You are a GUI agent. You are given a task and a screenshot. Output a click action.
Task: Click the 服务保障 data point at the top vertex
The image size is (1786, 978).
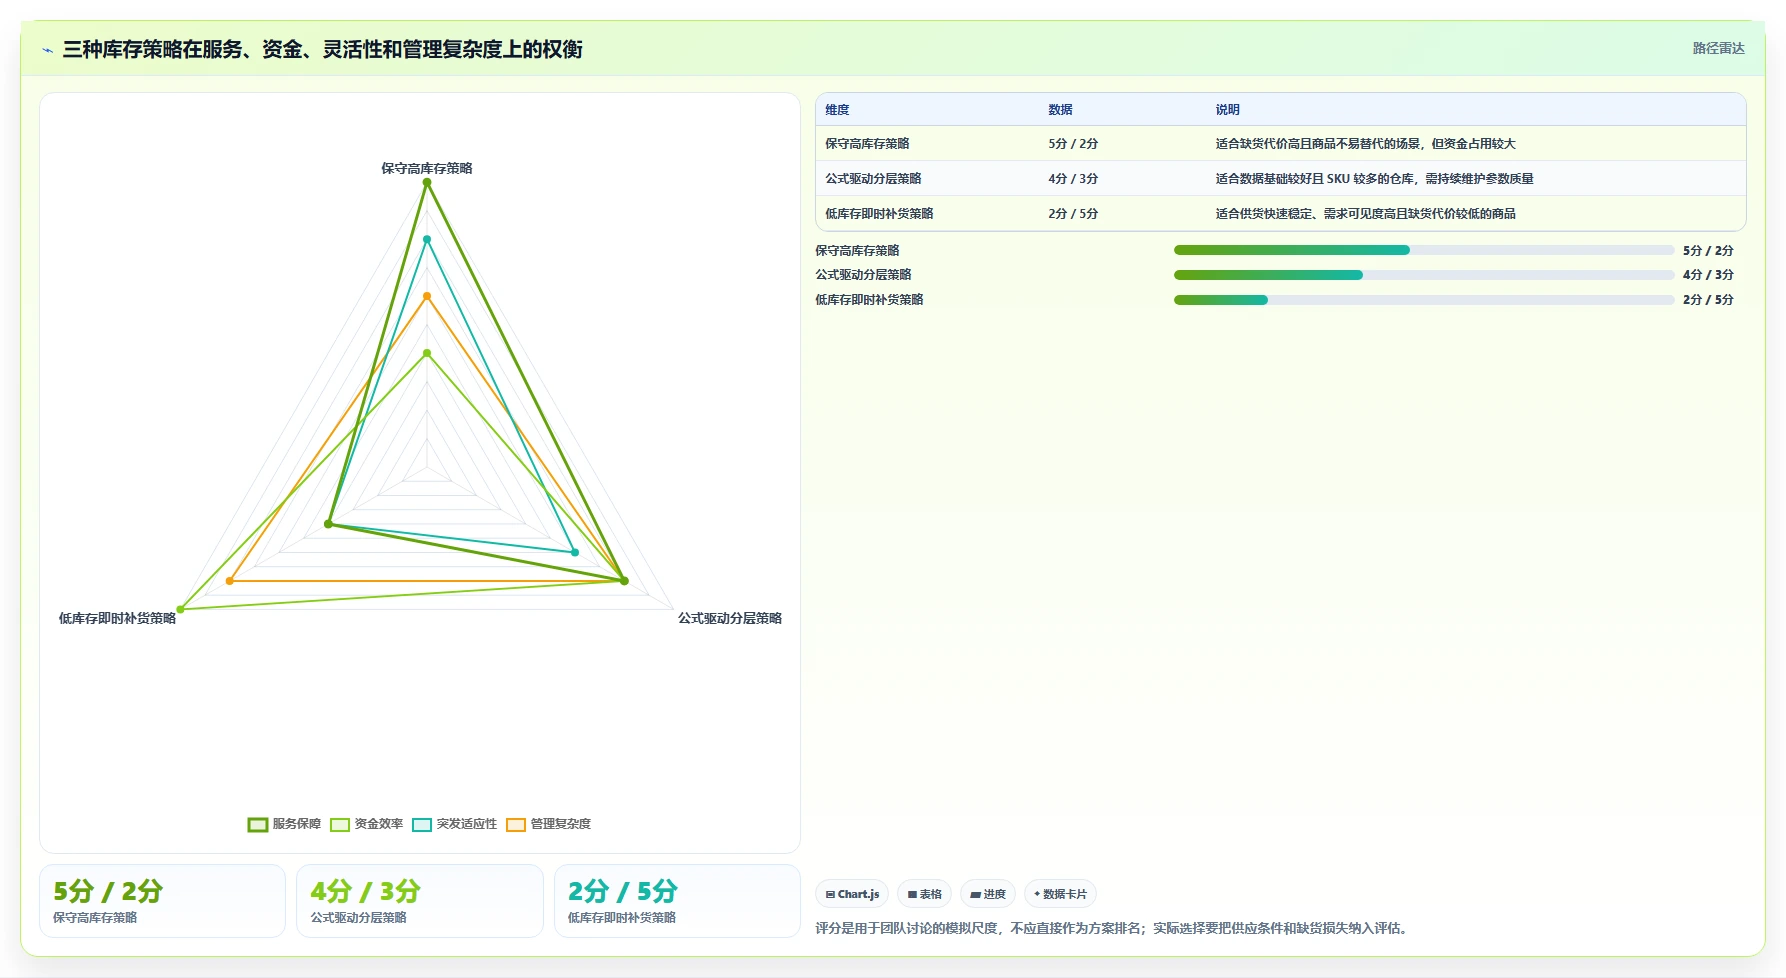click(427, 182)
